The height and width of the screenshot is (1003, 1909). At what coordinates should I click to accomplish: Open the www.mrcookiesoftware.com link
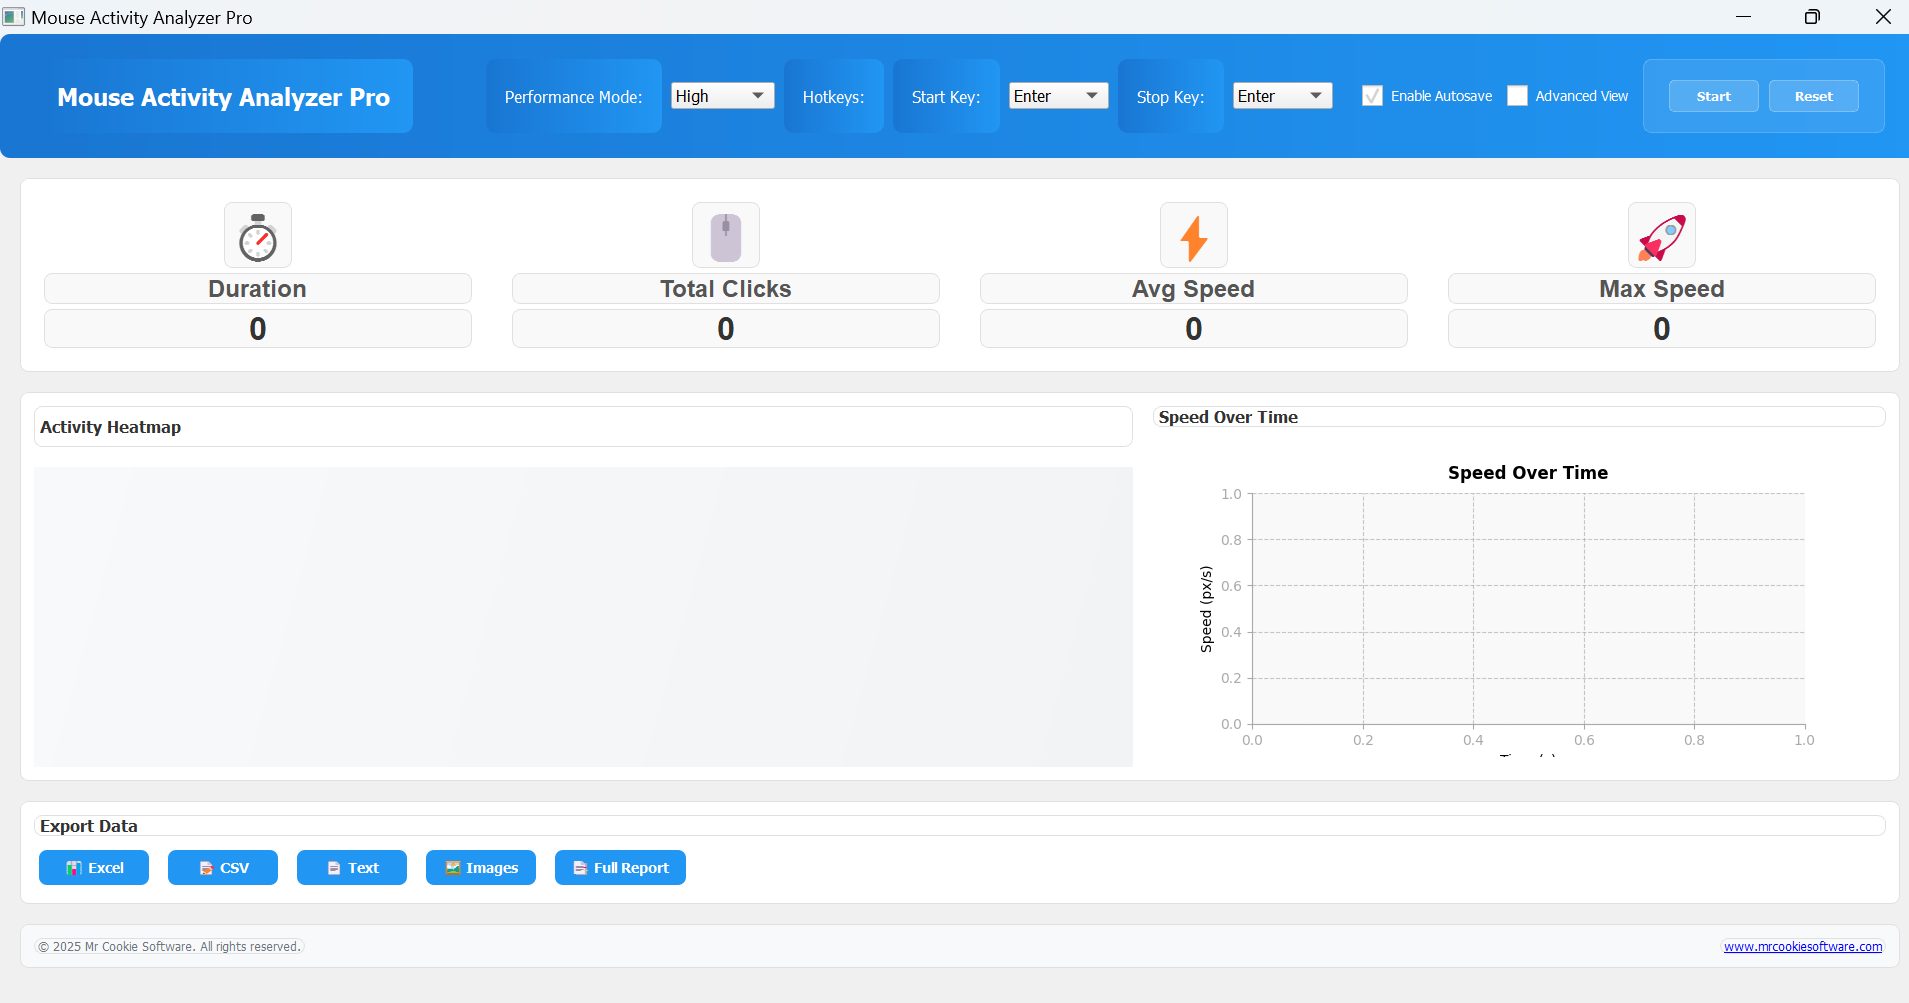(1801, 945)
